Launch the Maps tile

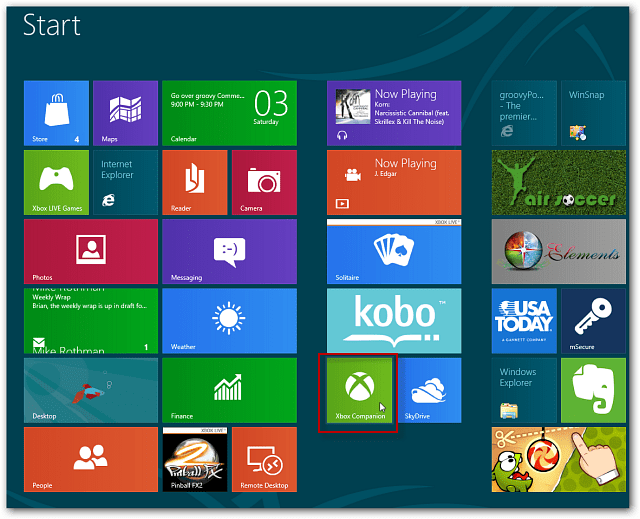[x=125, y=113]
